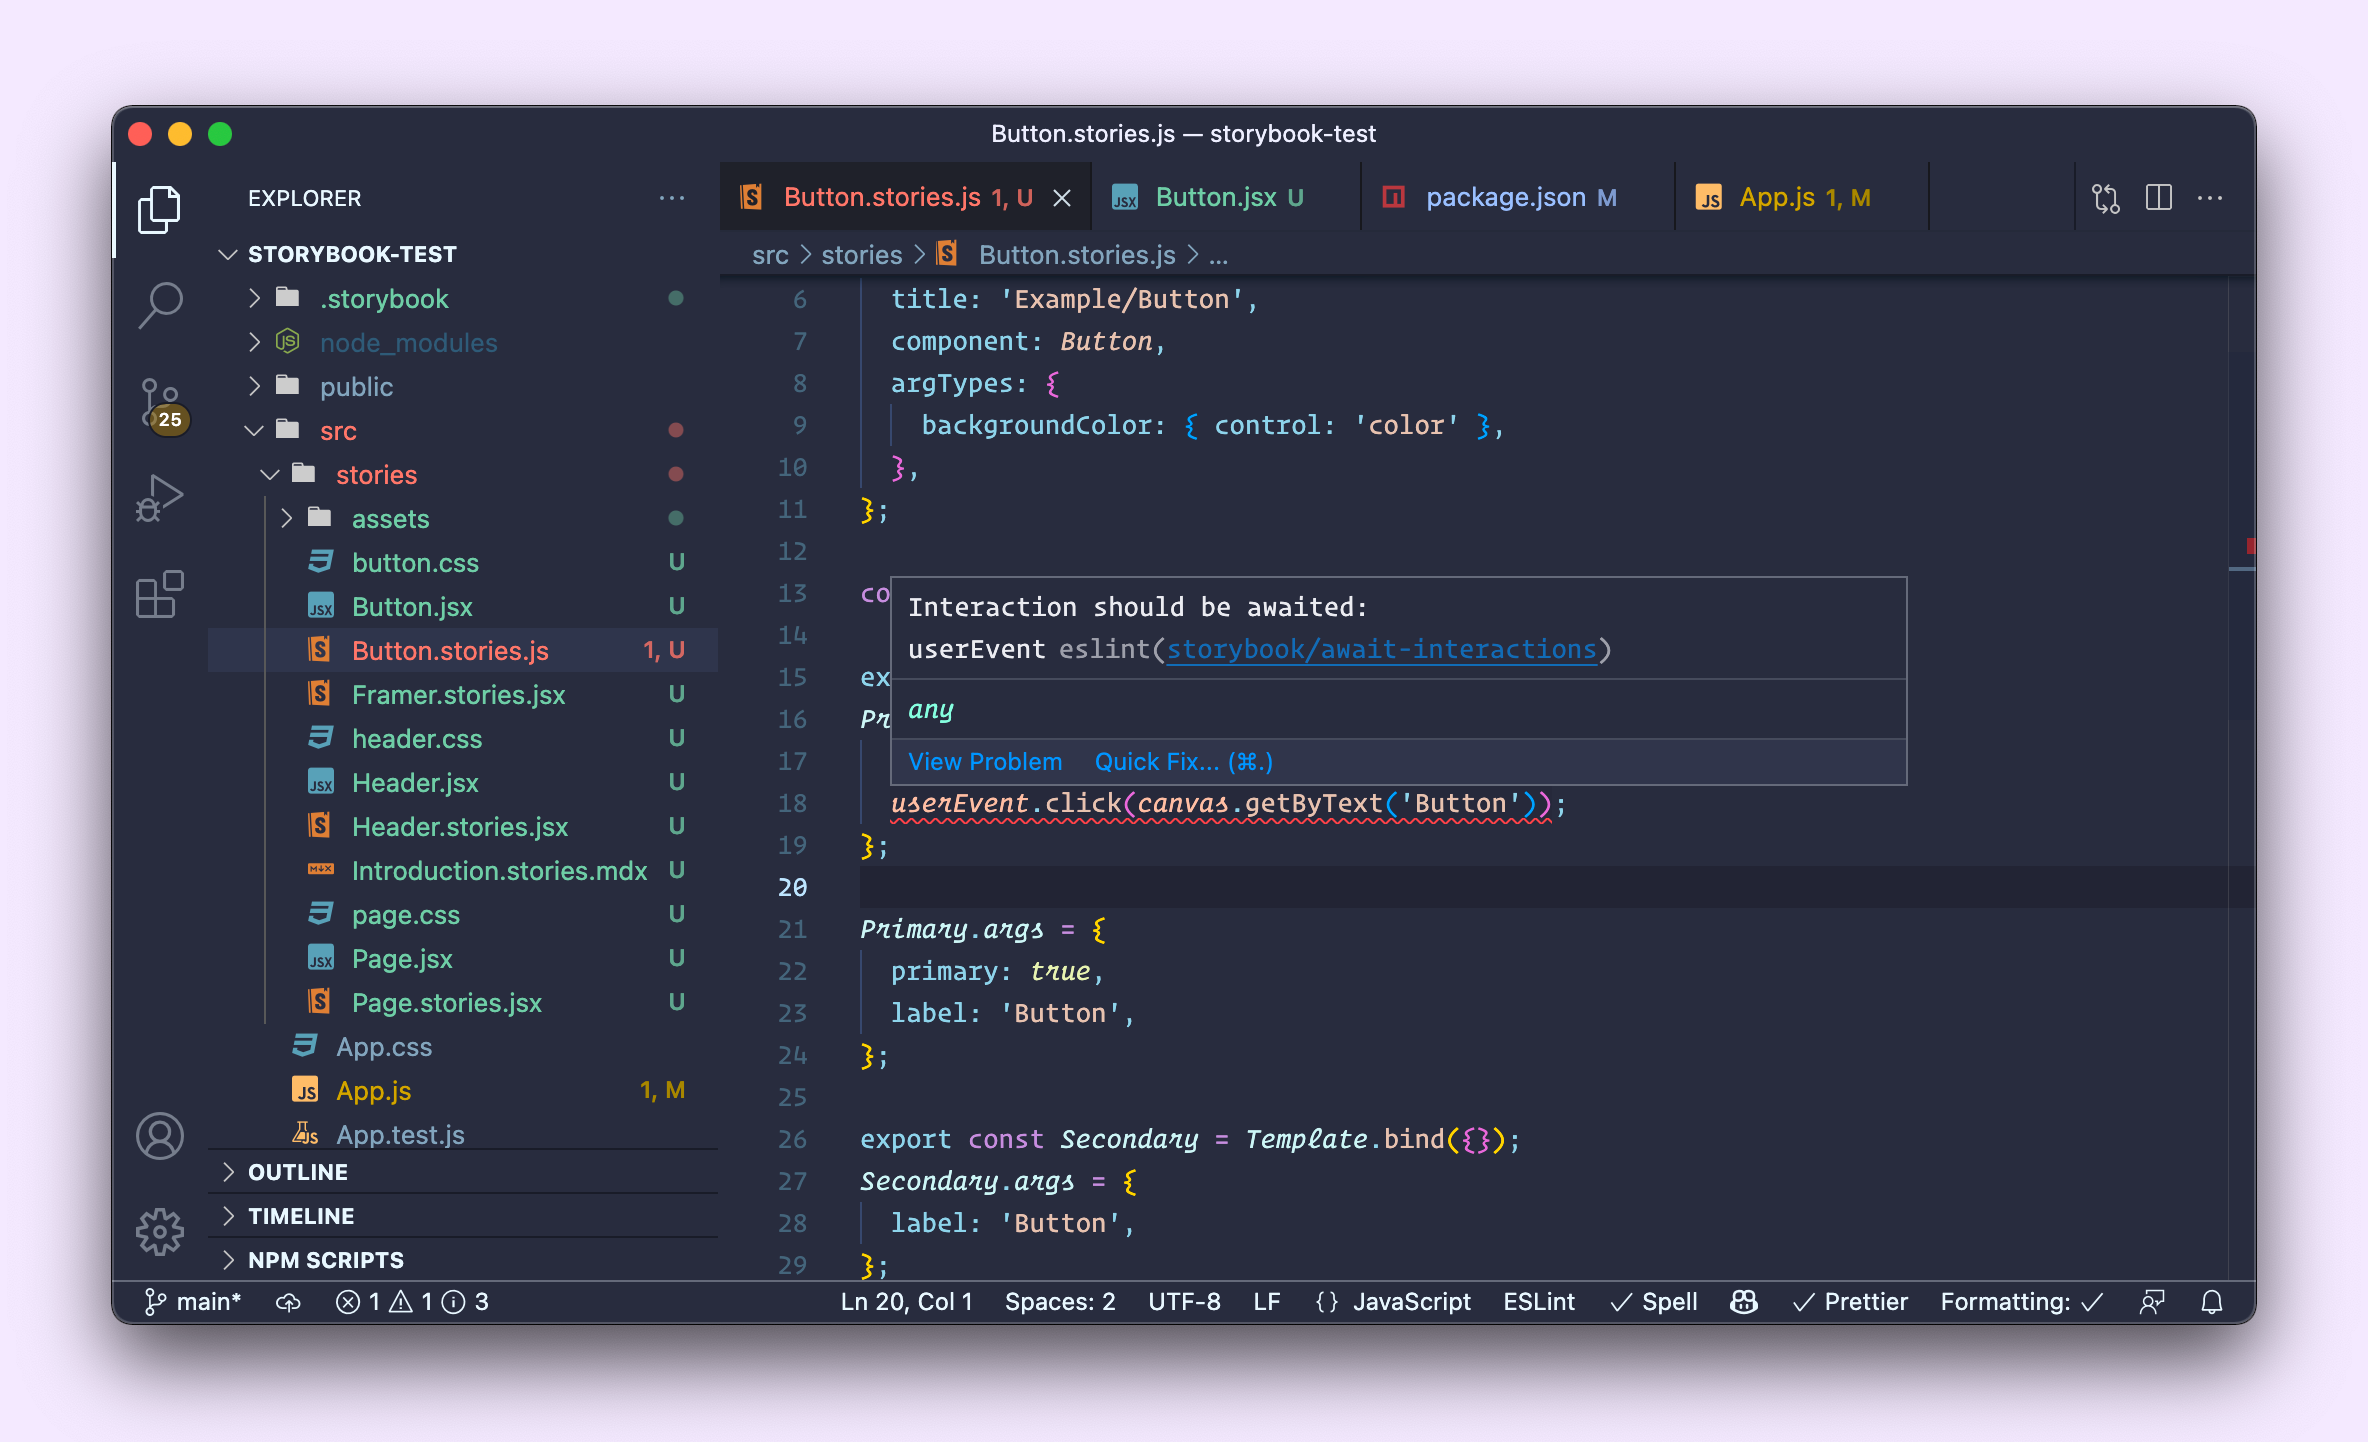Toggle Formatting in the status bar
Image resolution: width=2368 pixels, height=1442 pixels.
(x=2021, y=1301)
